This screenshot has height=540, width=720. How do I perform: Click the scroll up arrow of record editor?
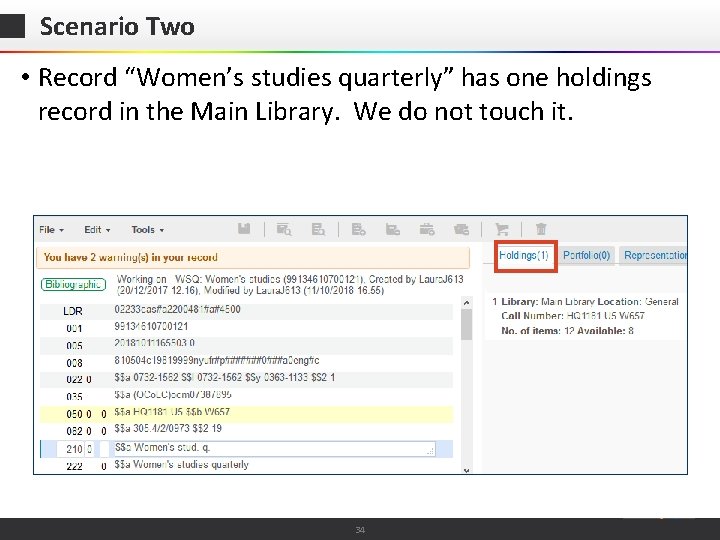467,303
